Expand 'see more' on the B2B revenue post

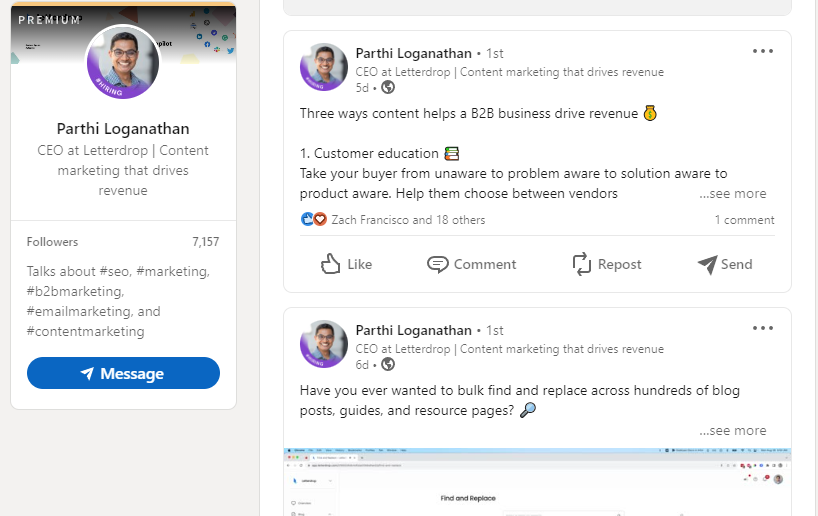point(733,194)
